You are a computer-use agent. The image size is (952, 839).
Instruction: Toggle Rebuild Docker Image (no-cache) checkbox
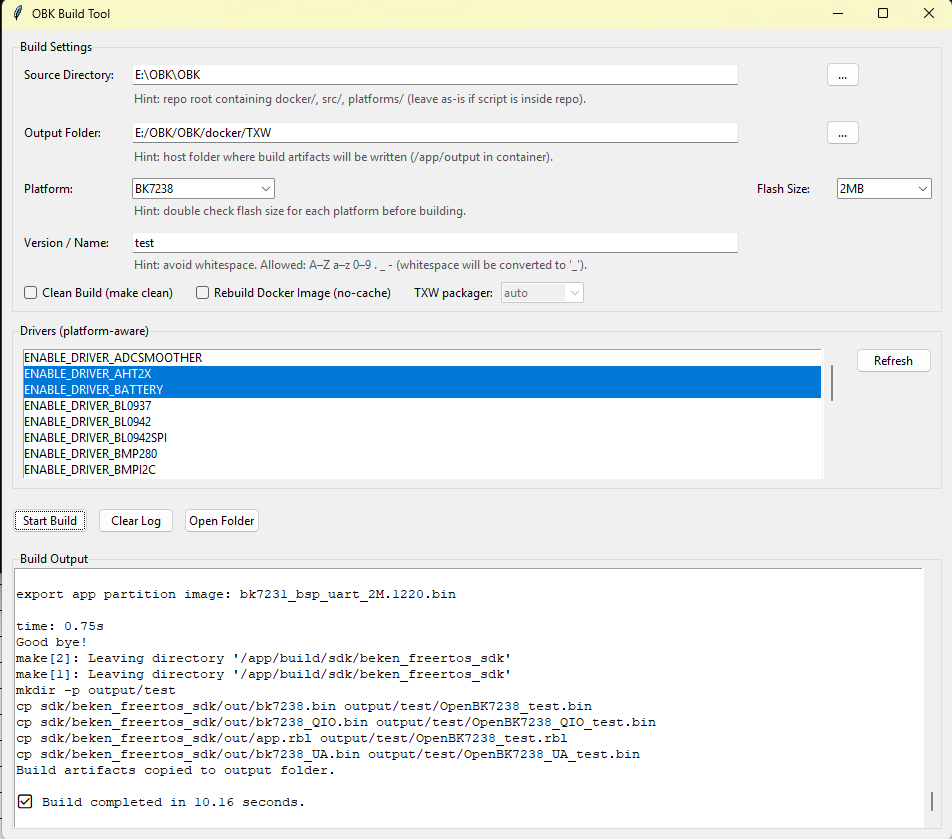203,293
